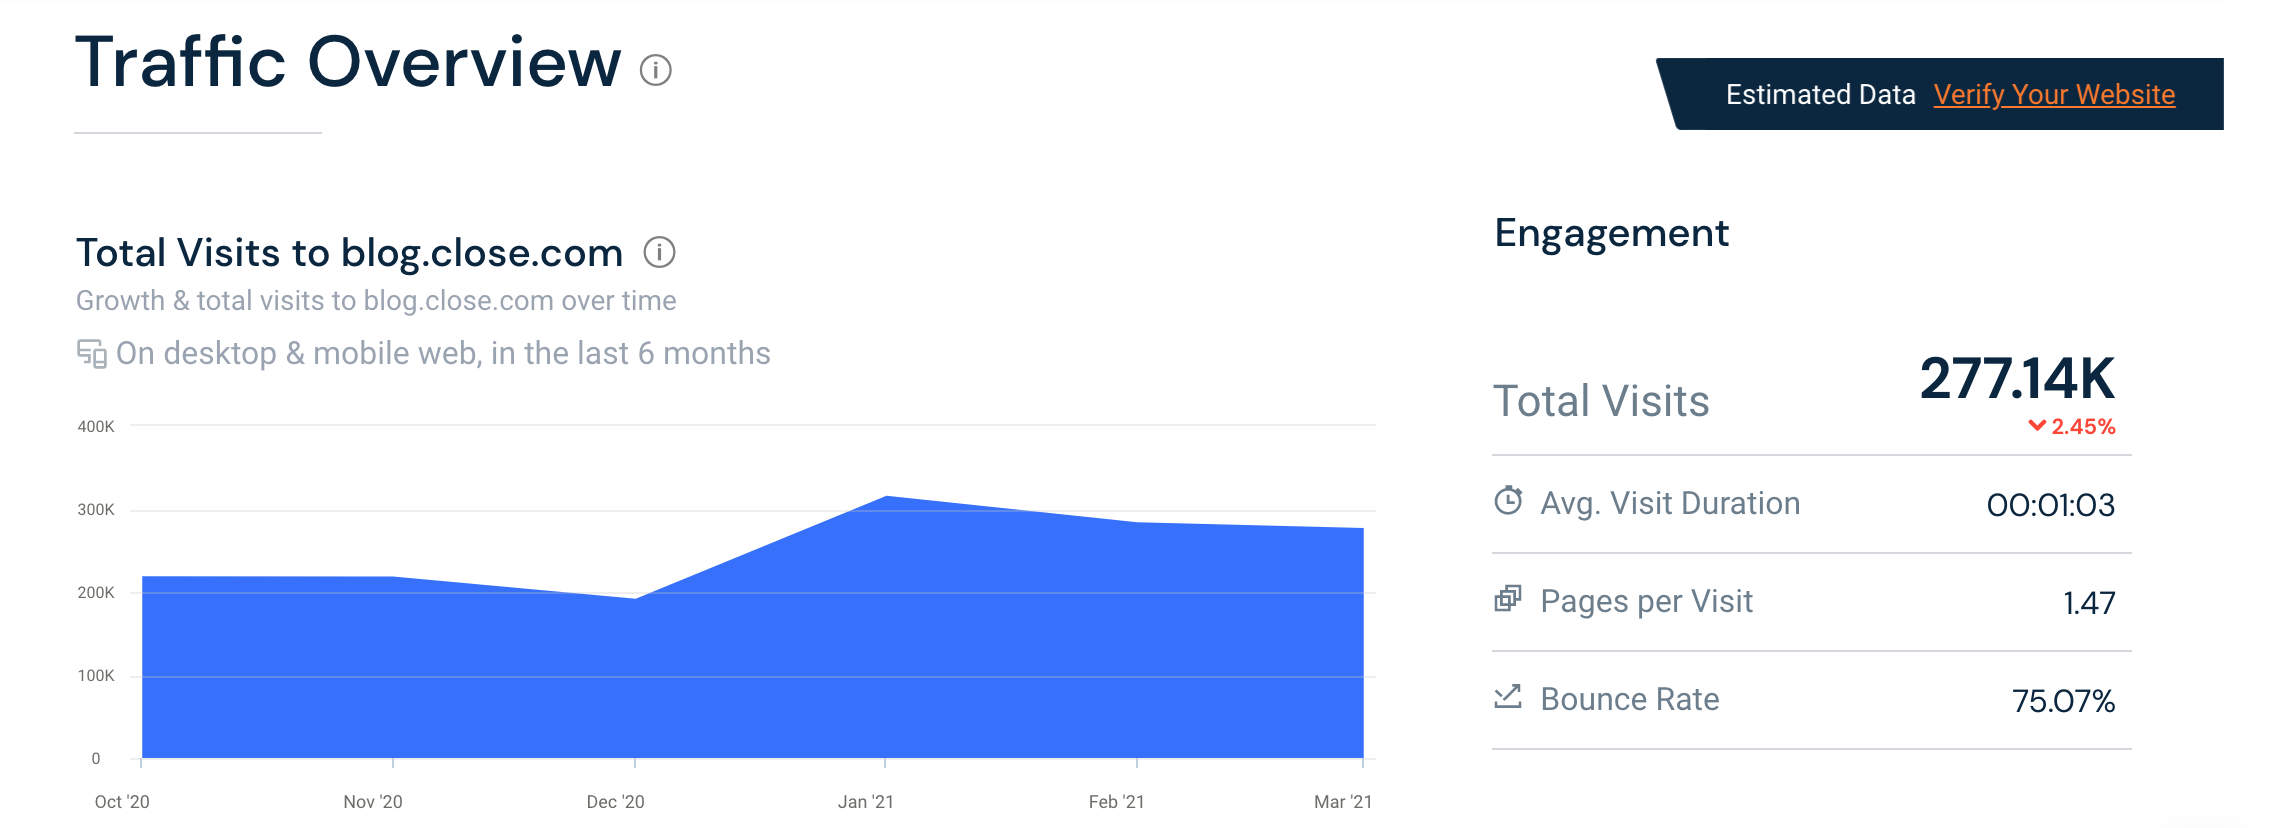The width and height of the screenshot is (2288, 828).
Task: Click the Feb '21 axis label
Action: point(1116,802)
